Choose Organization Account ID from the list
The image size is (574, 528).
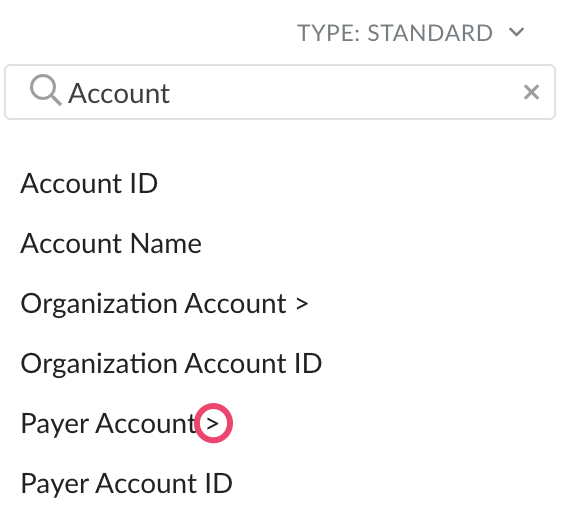point(171,364)
